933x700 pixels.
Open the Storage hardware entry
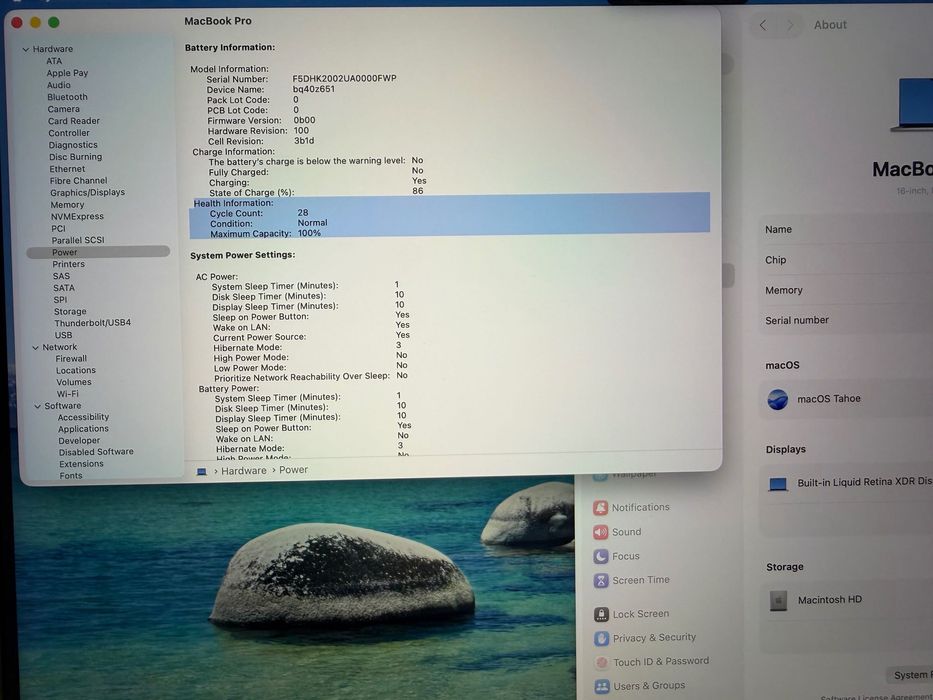click(x=70, y=311)
